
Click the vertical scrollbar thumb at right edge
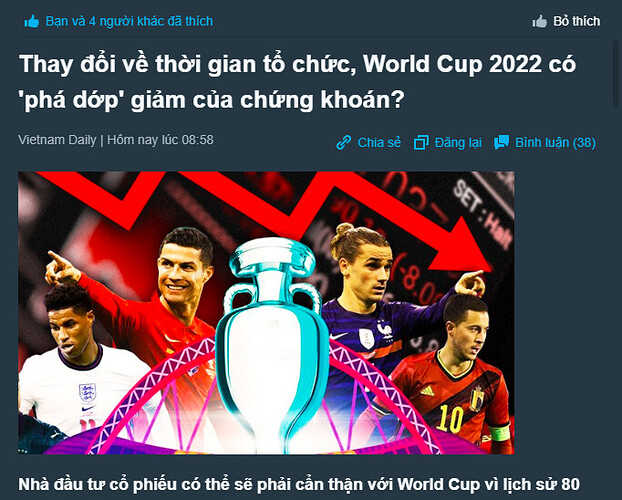pyautogui.click(x=616, y=73)
